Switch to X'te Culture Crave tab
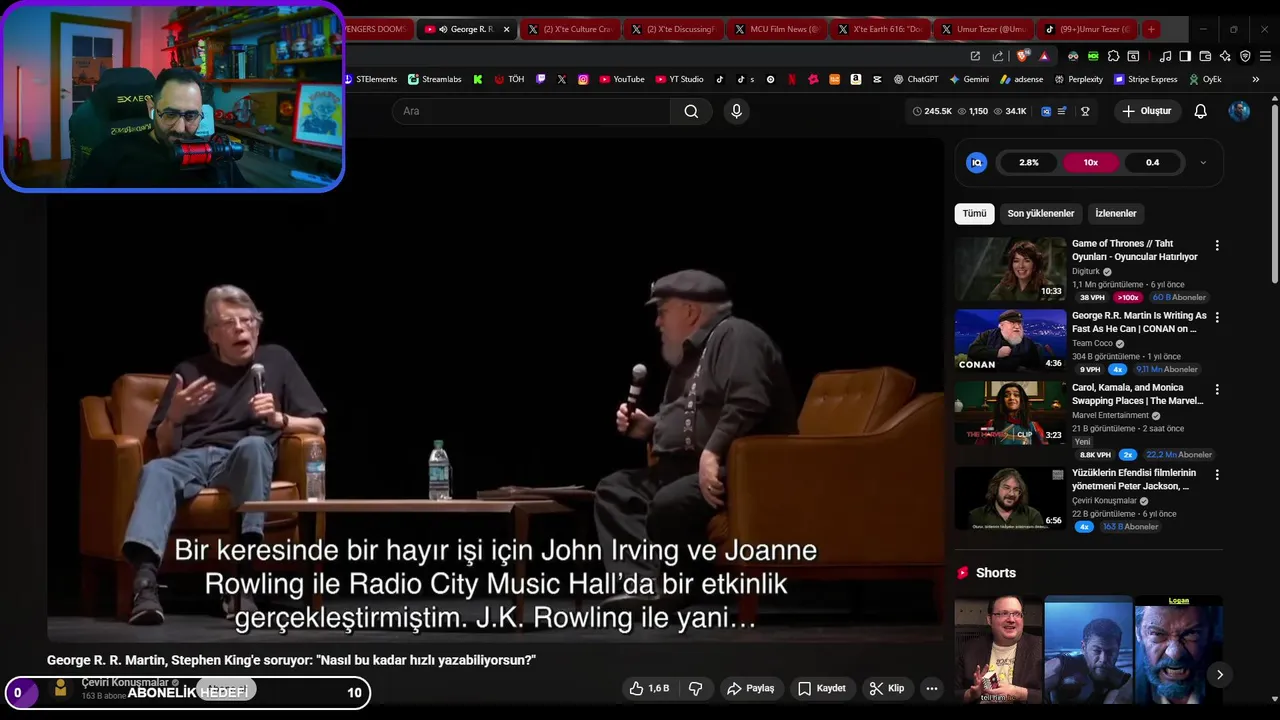Viewport: 1280px width, 720px height. [x=571, y=29]
